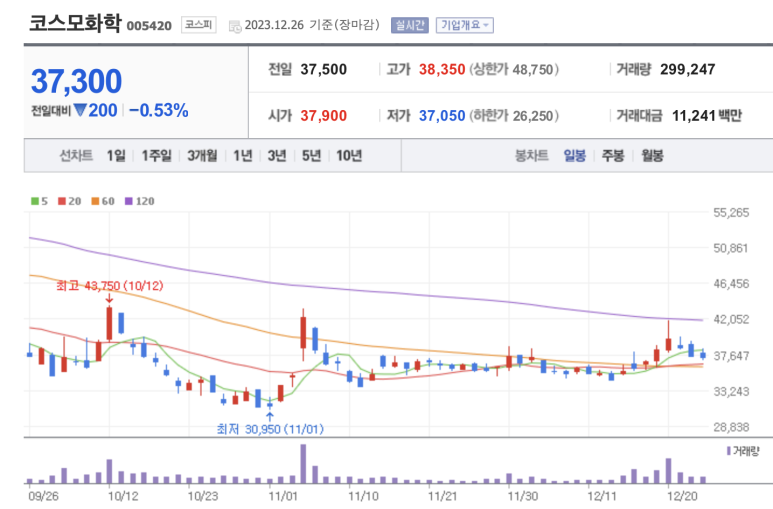773x509 pixels.
Task: Select the 1주일 line chart
Action: tap(156, 156)
